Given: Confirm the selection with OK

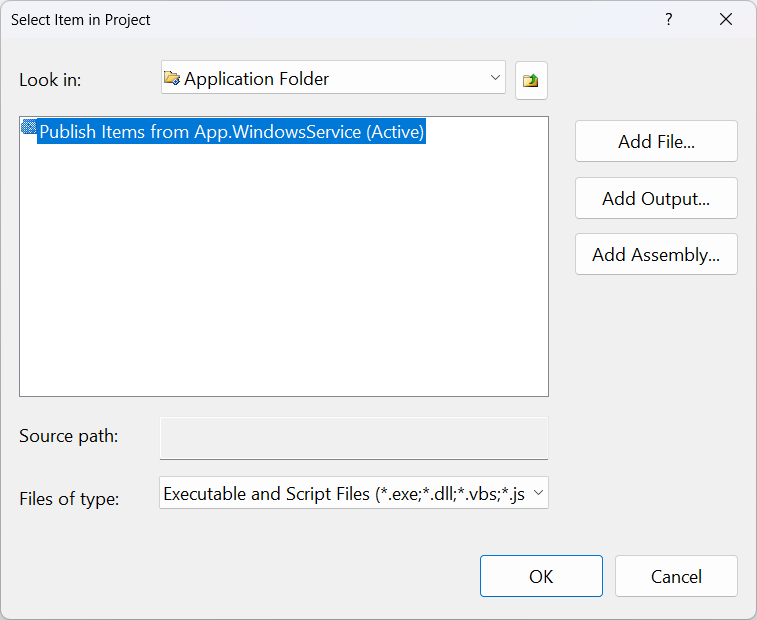Looking at the screenshot, I should (x=541, y=576).
